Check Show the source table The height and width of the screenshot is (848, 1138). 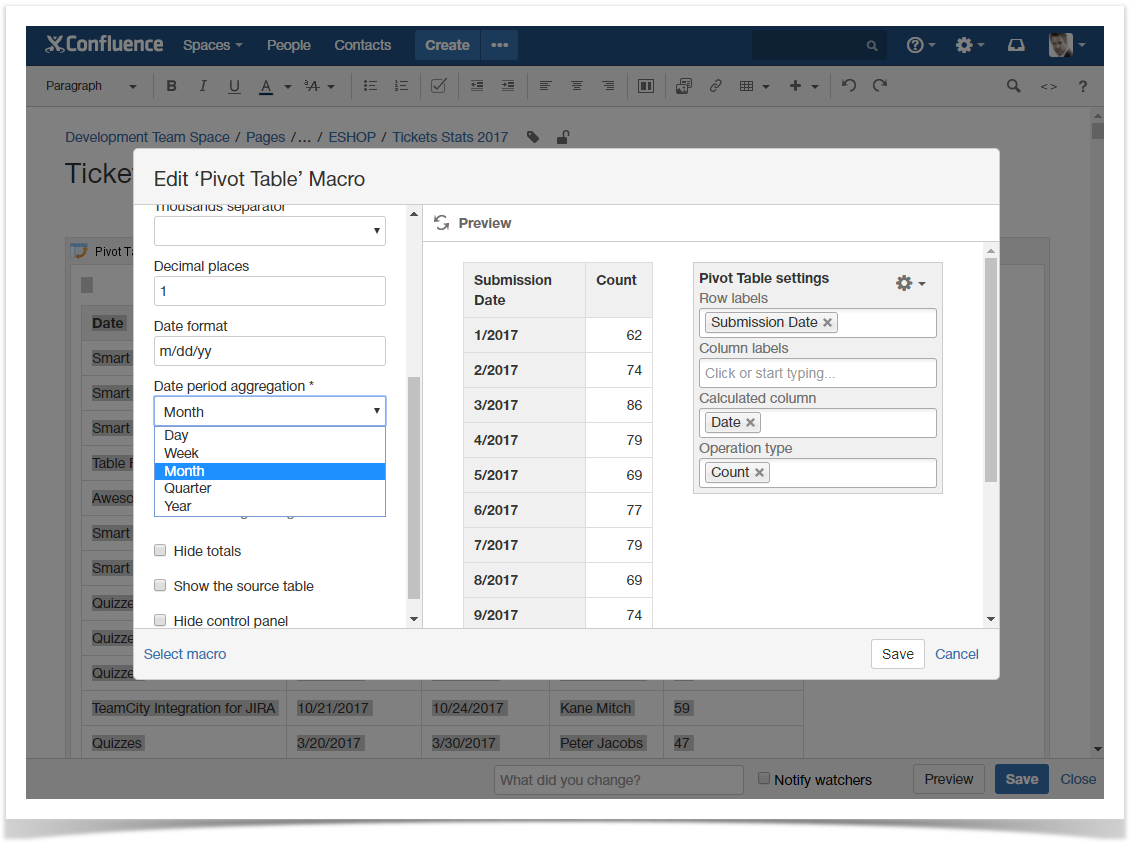click(x=160, y=585)
